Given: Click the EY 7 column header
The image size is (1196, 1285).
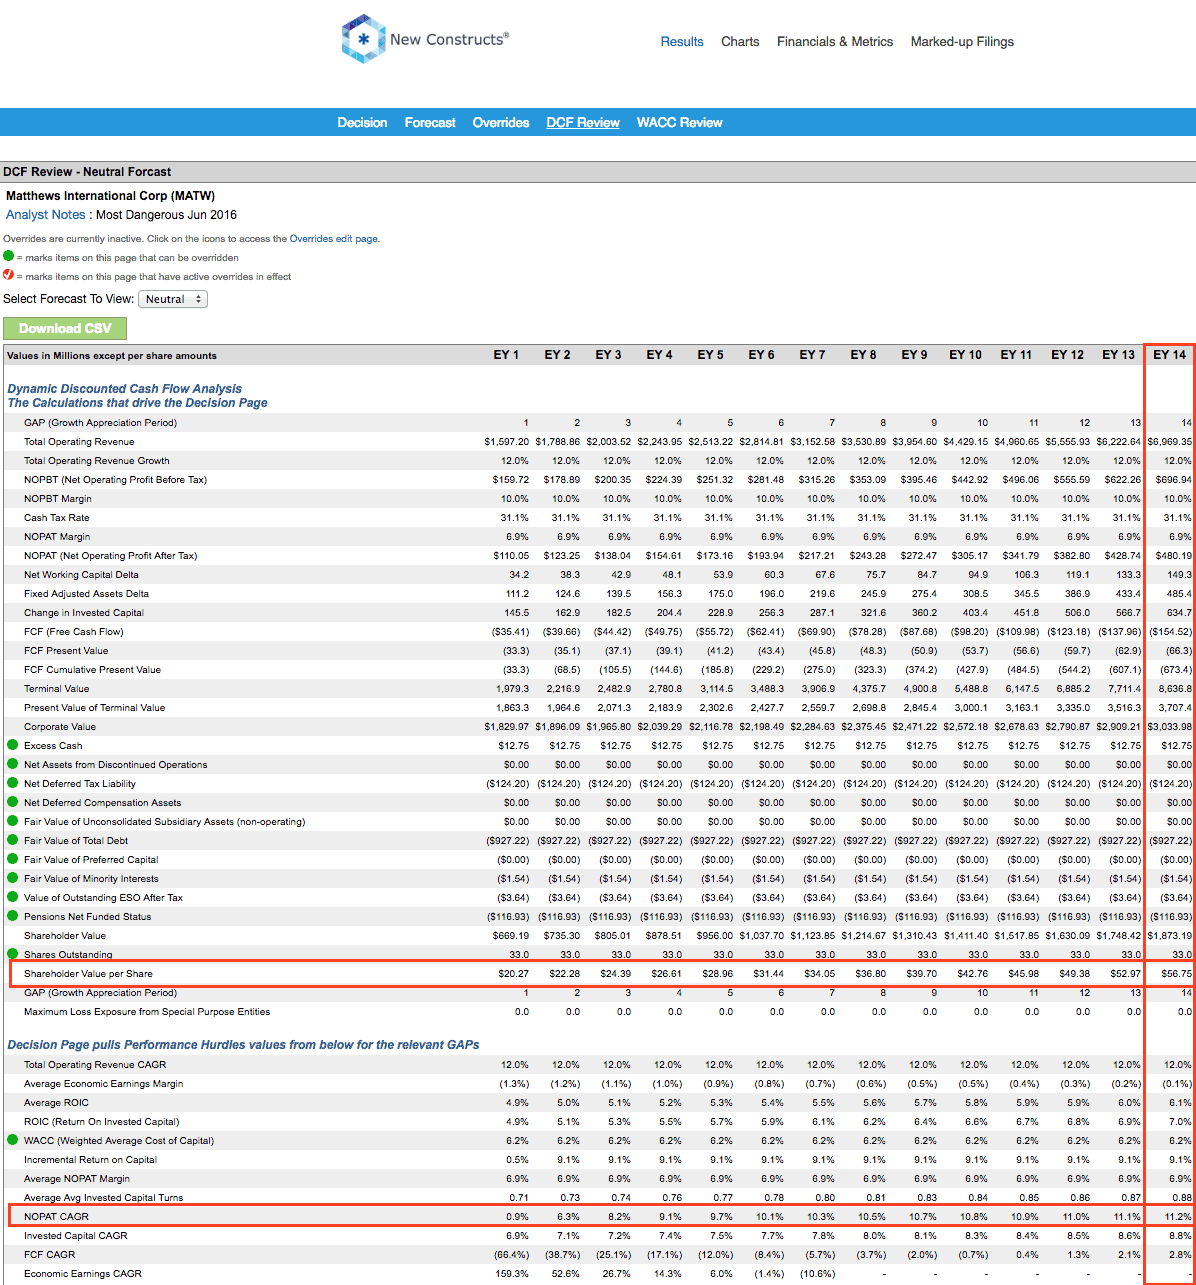Looking at the screenshot, I should pyautogui.click(x=811, y=355).
